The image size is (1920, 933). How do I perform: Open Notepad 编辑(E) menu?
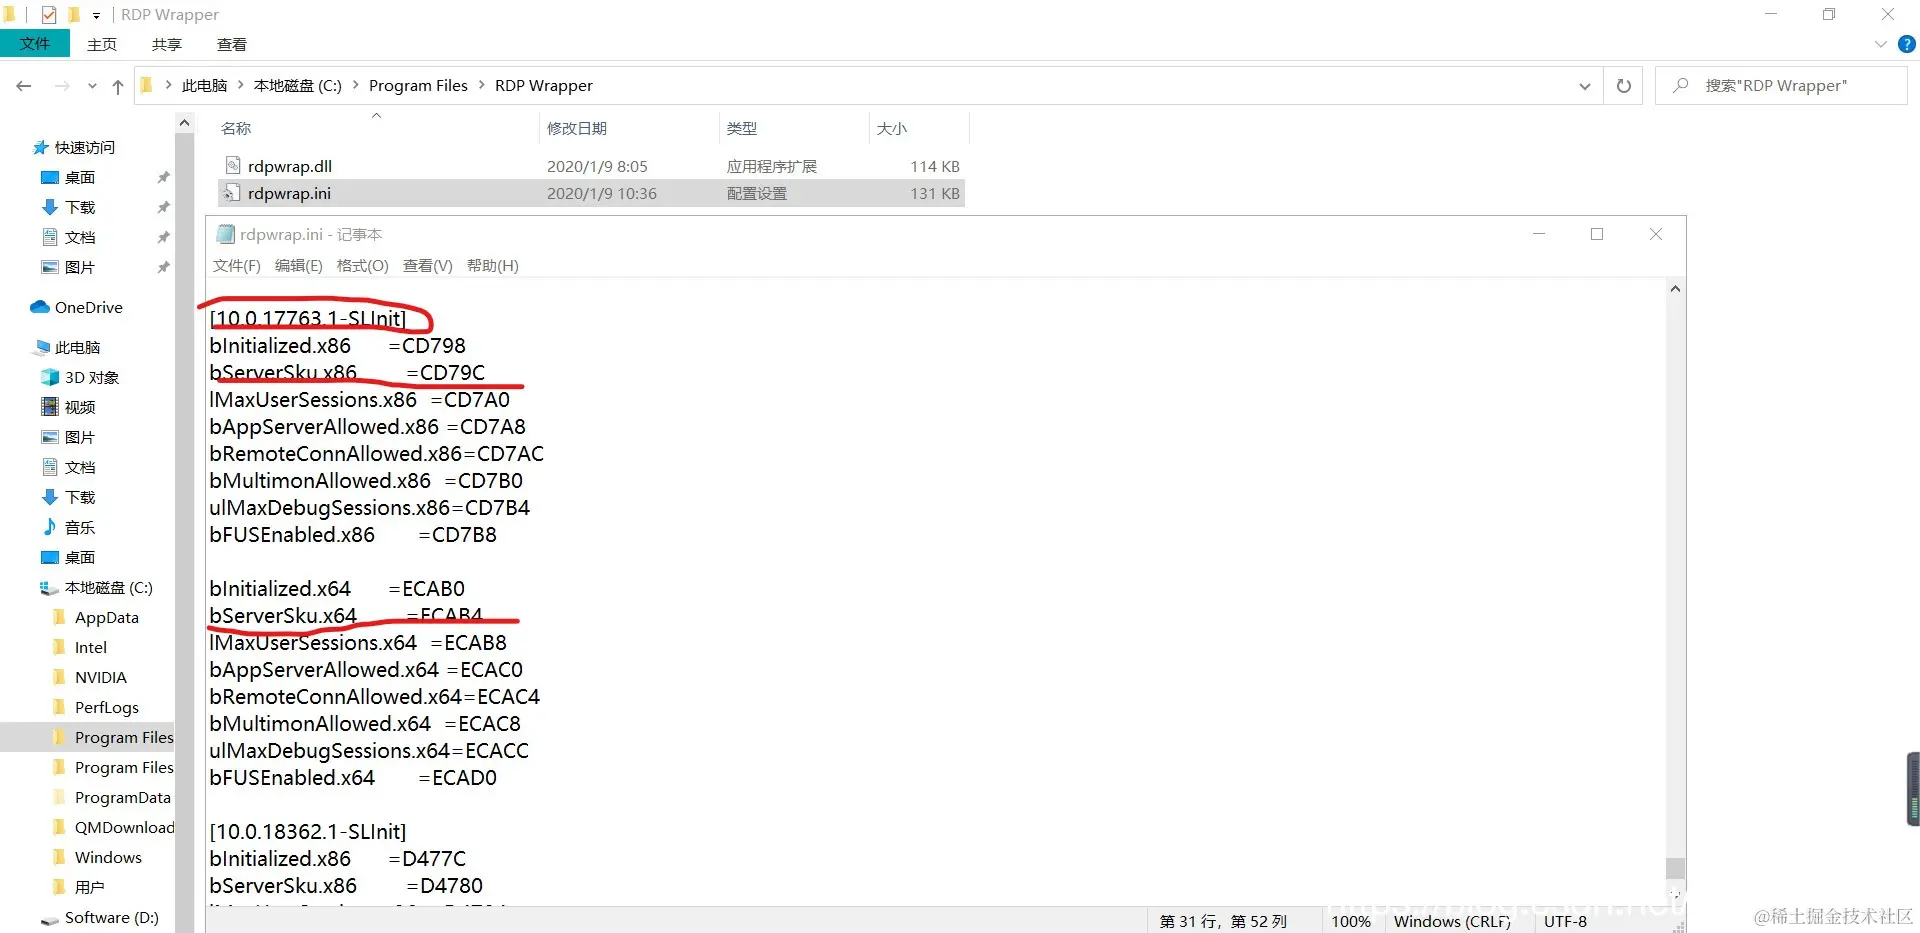click(299, 266)
